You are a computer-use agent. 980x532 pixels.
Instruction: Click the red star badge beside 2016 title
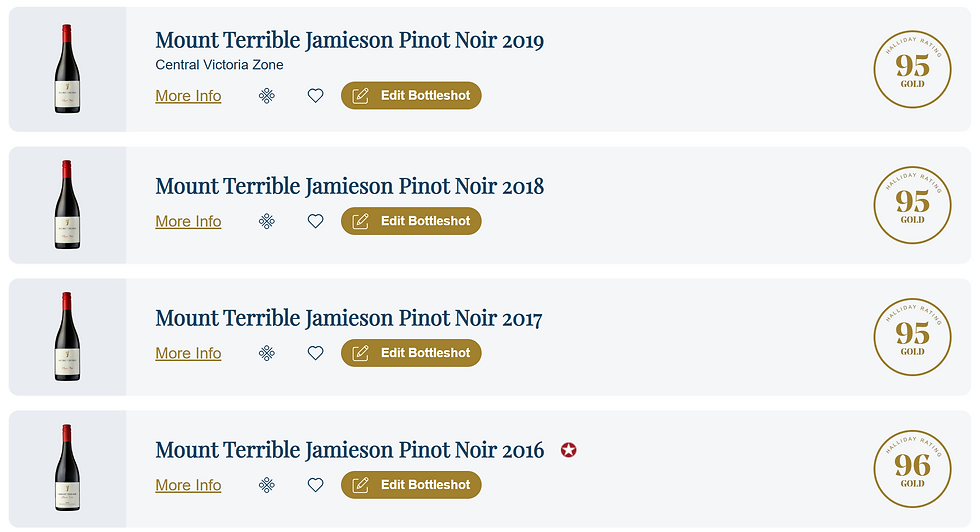568,450
